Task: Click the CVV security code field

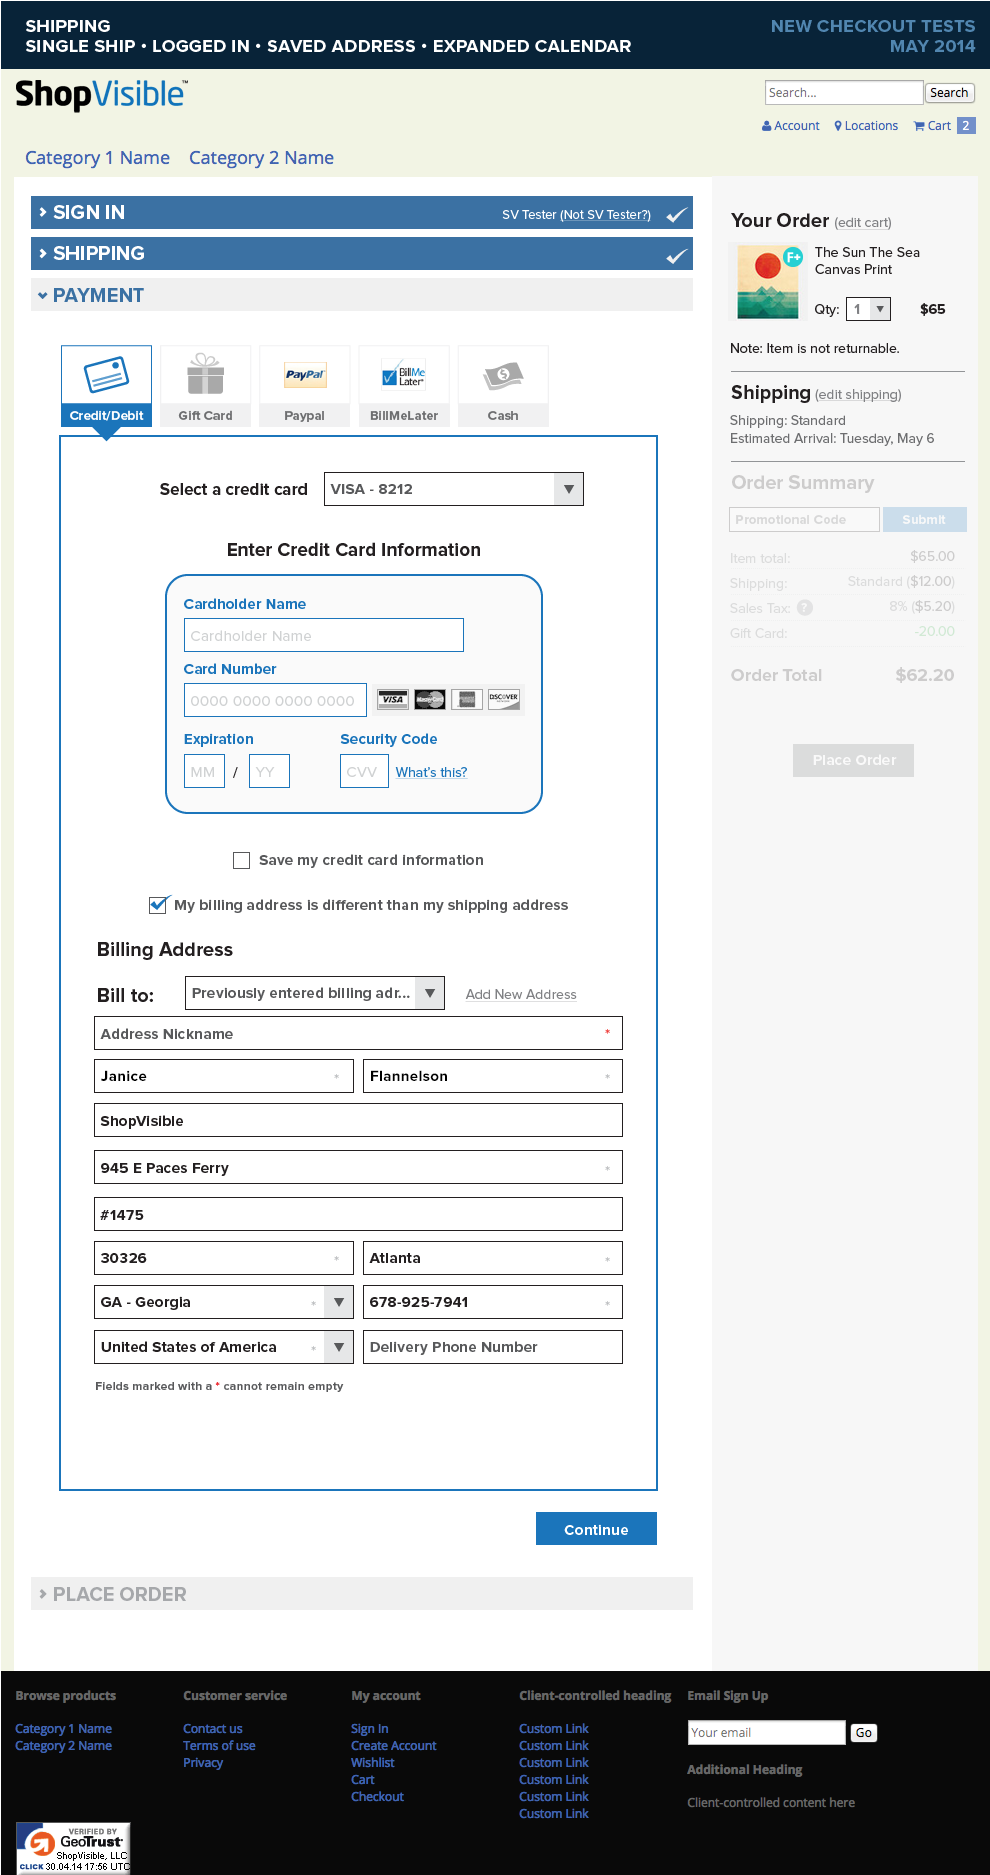Action: point(364,771)
